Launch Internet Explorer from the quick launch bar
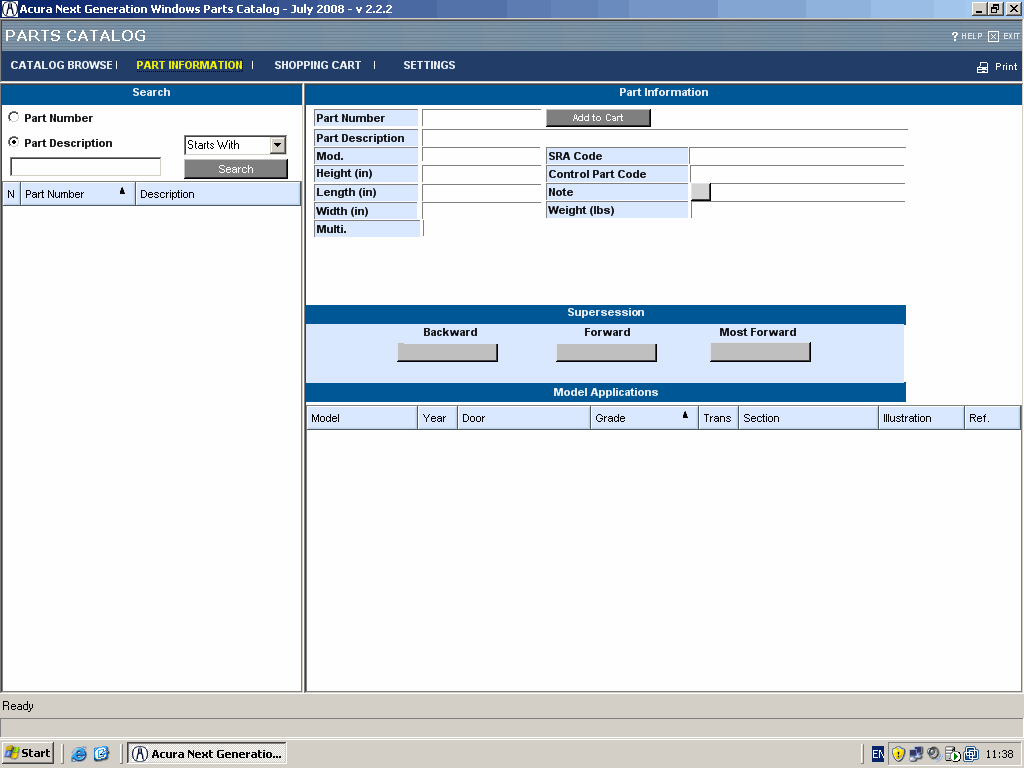This screenshot has height=768, width=1024. coord(79,754)
